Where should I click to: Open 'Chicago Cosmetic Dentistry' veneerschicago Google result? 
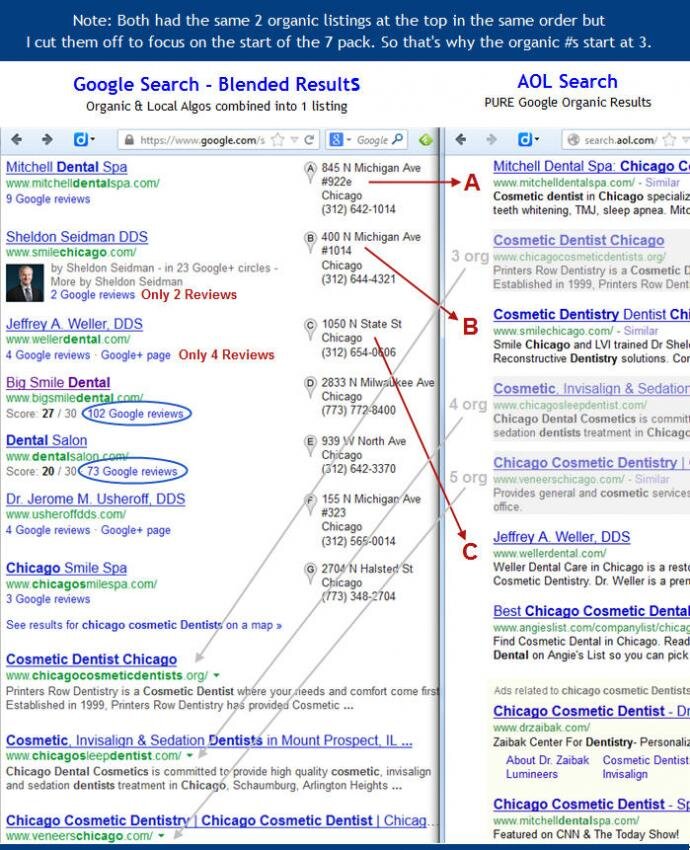222,820
